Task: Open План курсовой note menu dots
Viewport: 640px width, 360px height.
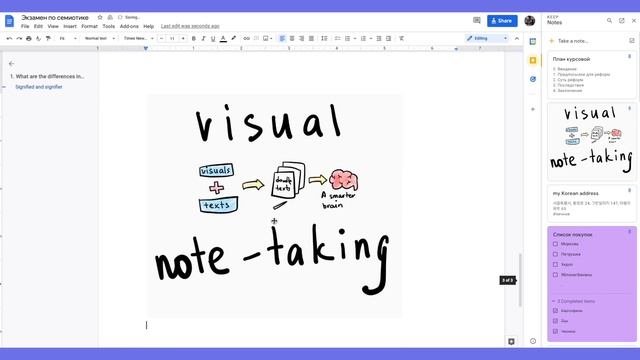Action: click(x=629, y=57)
